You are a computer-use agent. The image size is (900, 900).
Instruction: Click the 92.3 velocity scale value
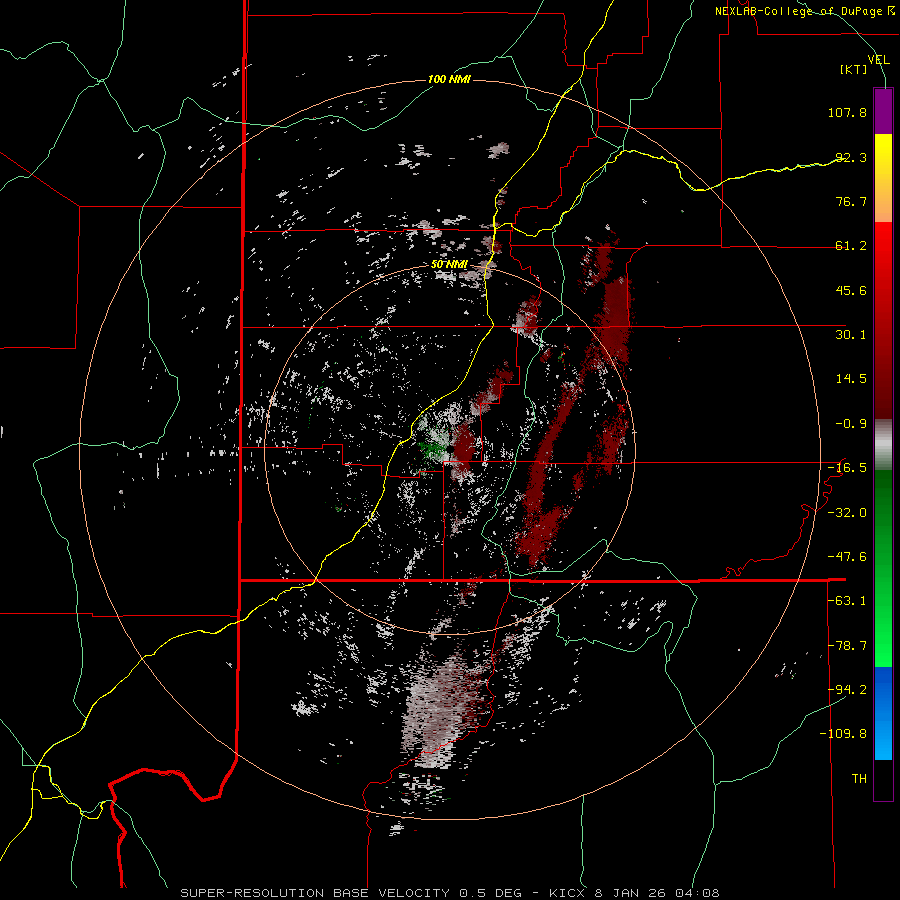pos(851,157)
